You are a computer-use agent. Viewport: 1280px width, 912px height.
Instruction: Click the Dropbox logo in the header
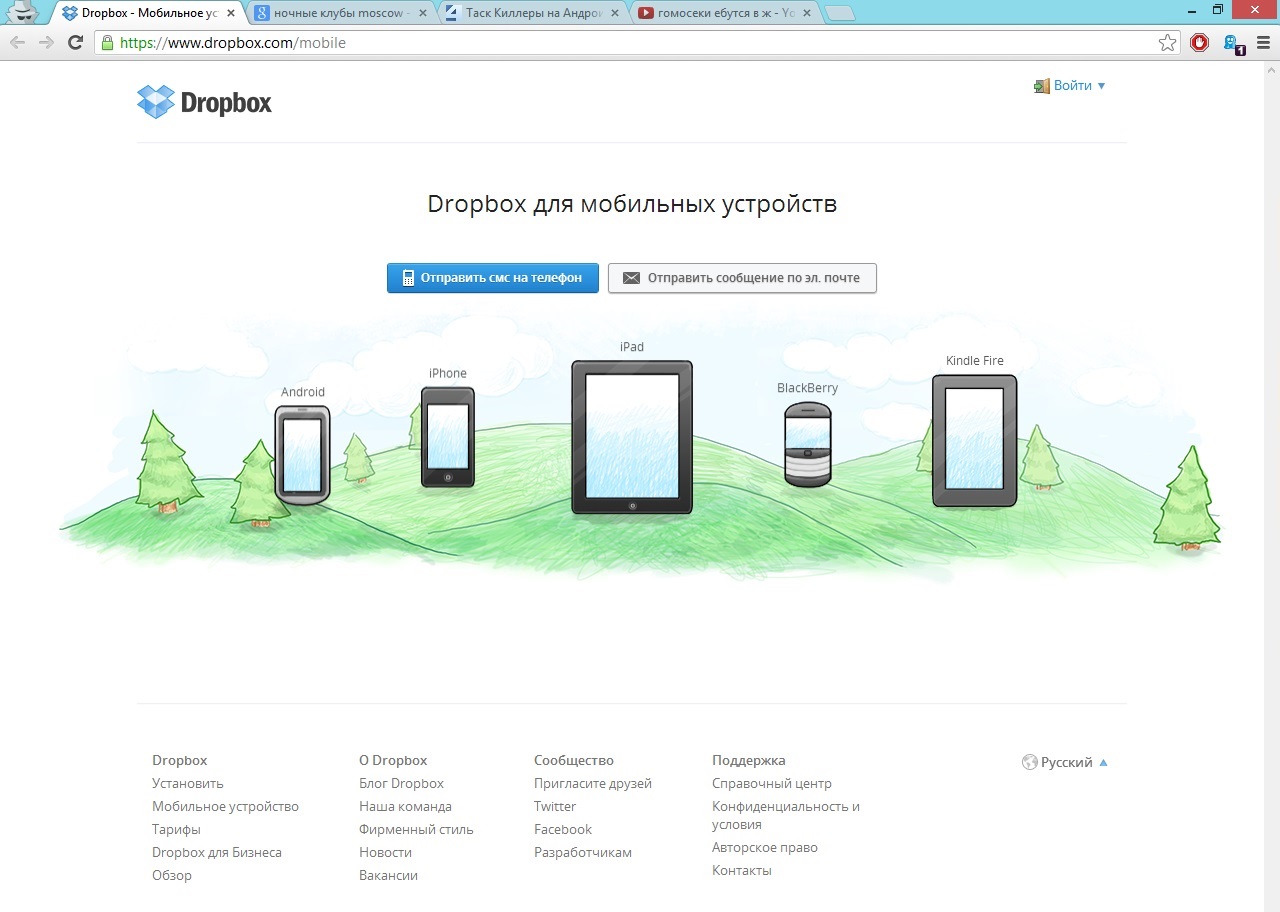[x=204, y=102]
